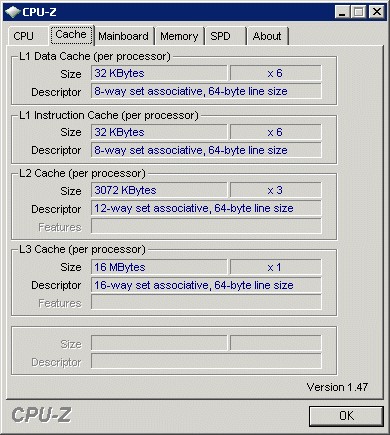390x435 pixels.
Task: Click the L3 Cache x 1 field
Action: (276, 267)
